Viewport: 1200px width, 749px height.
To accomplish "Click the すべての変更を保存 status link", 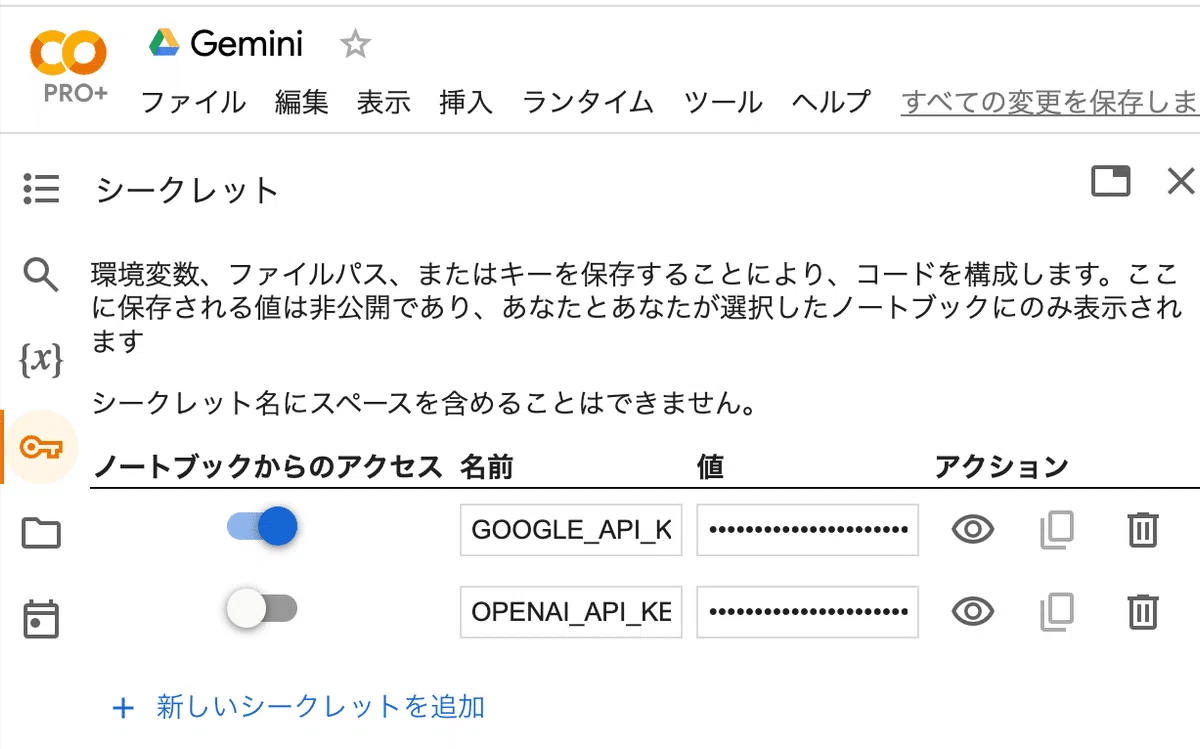I will 1050,102.
